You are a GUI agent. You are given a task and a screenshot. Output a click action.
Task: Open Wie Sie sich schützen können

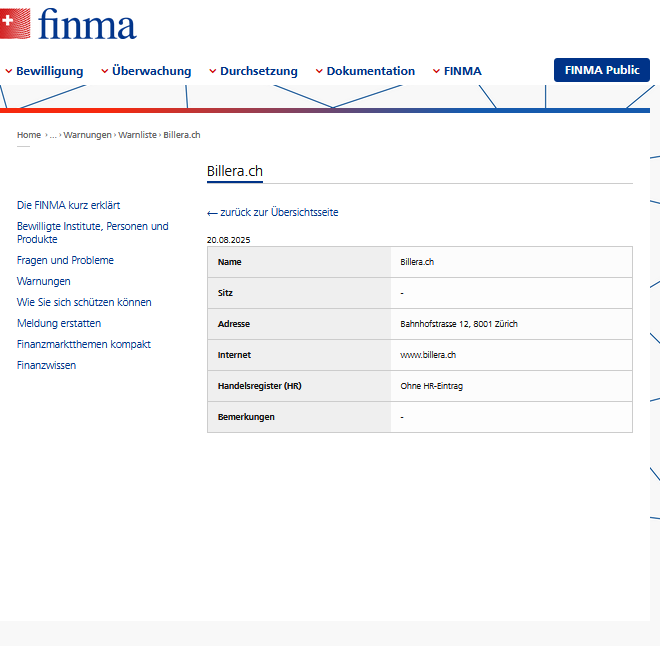point(84,302)
